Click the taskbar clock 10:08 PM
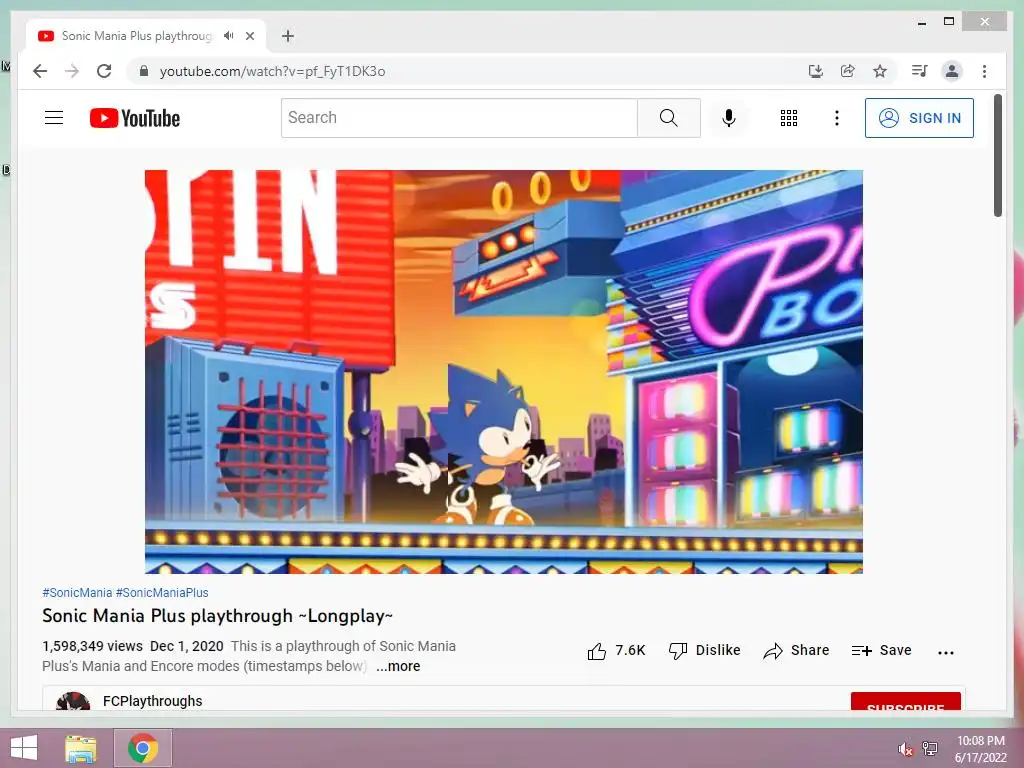1024x768 pixels. (x=980, y=741)
